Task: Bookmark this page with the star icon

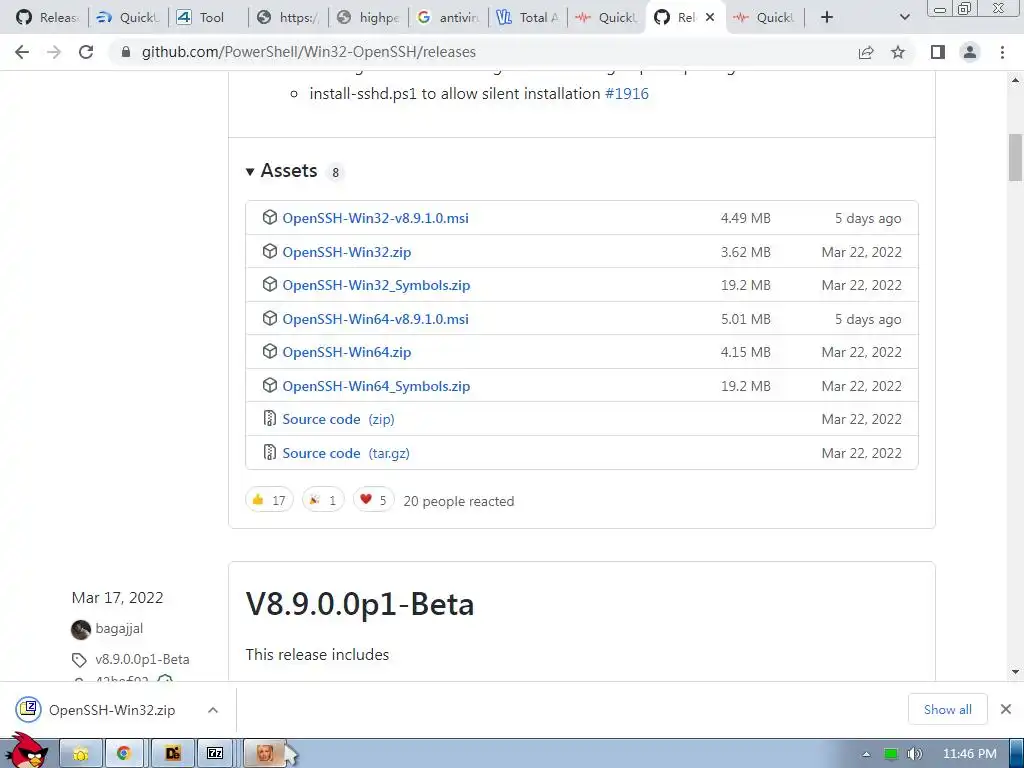Action: point(898,52)
